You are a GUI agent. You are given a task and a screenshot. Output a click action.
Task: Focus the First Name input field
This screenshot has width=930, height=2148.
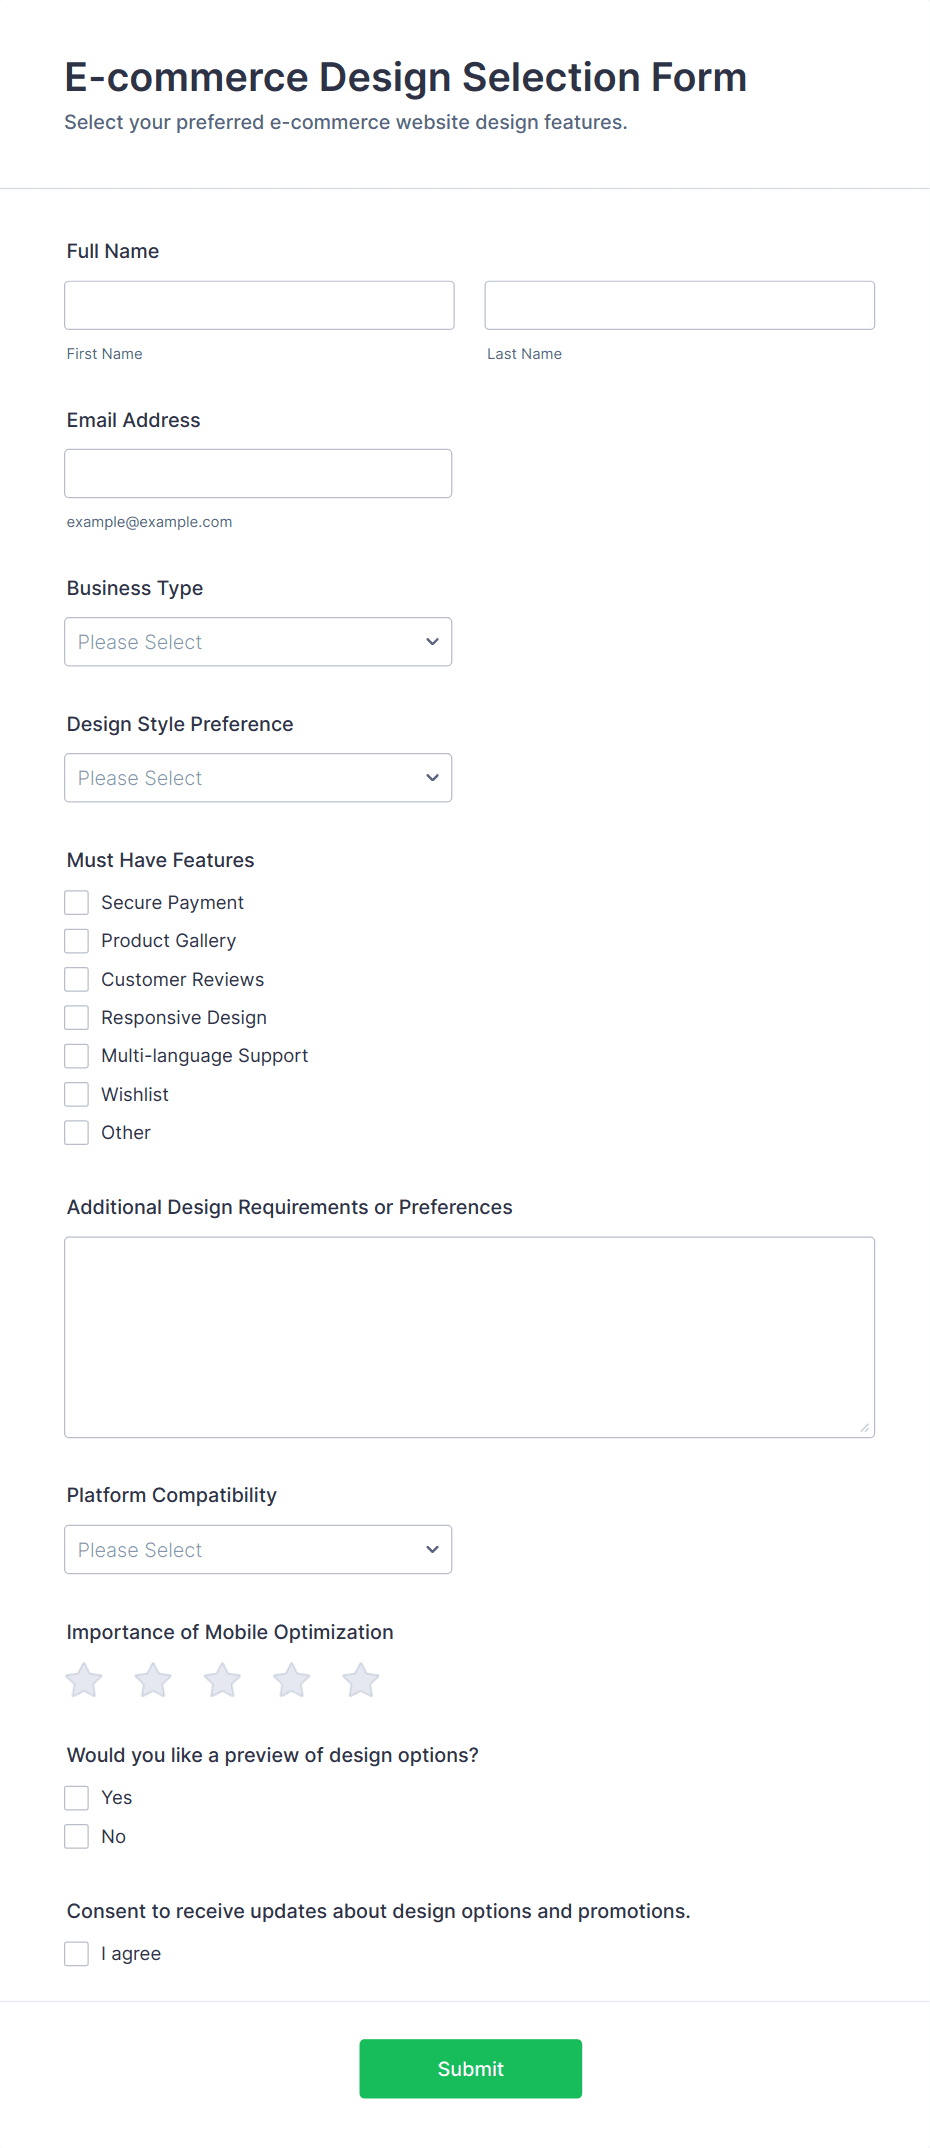pos(259,305)
